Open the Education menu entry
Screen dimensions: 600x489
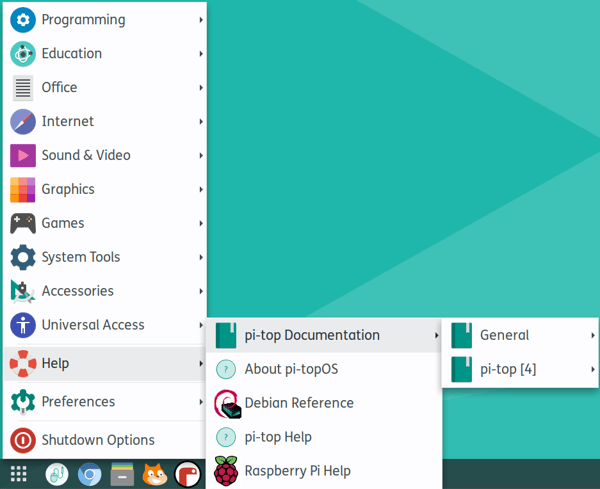pyautogui.click(x=105, y=54)
